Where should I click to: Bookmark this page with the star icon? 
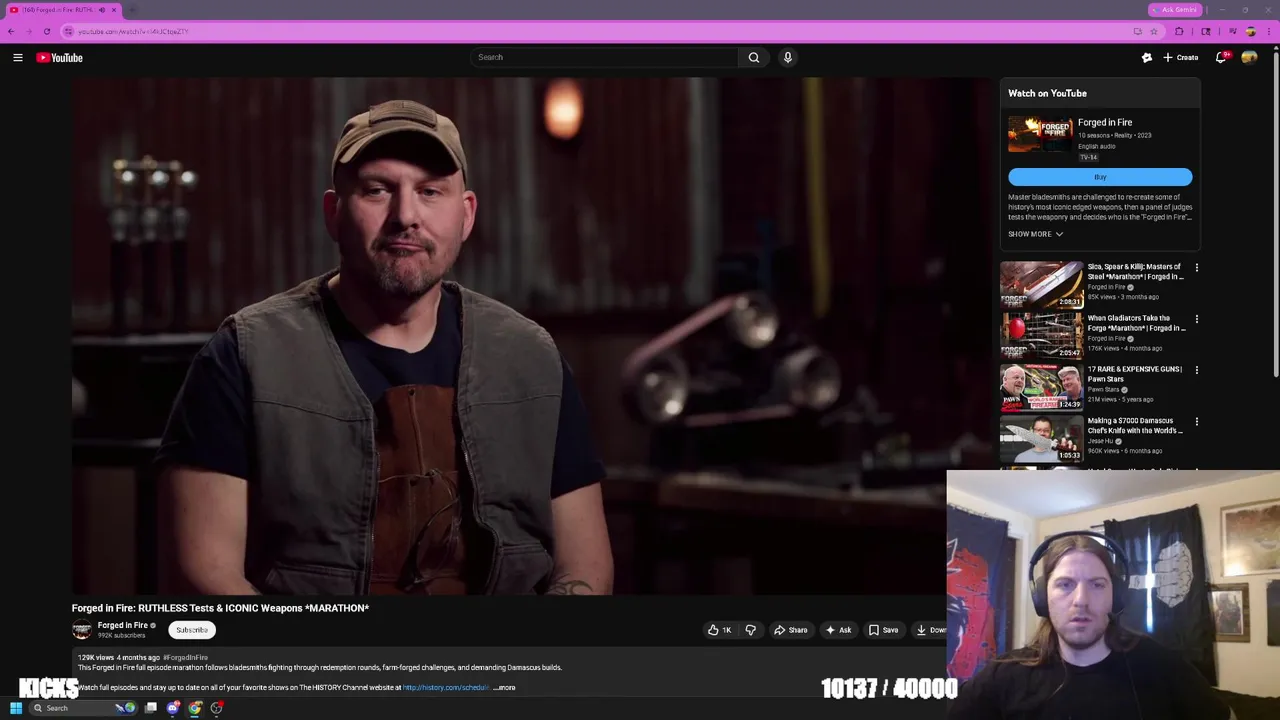[x=1153, y=31]
